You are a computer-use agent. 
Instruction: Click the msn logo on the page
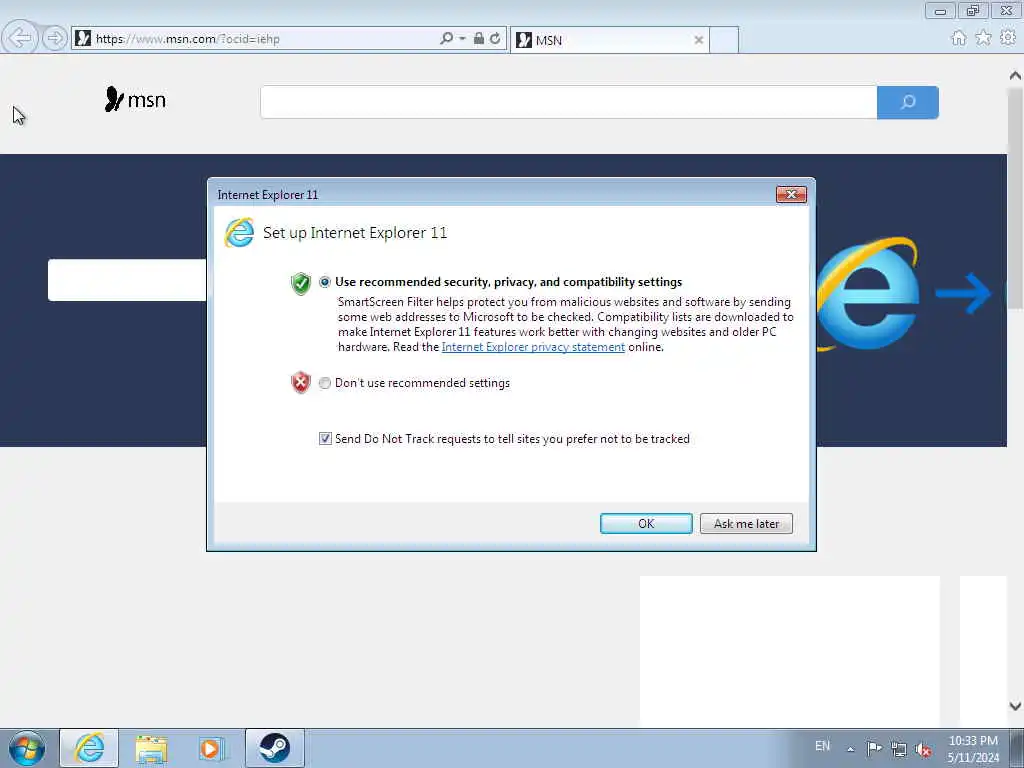coord(135,100)
